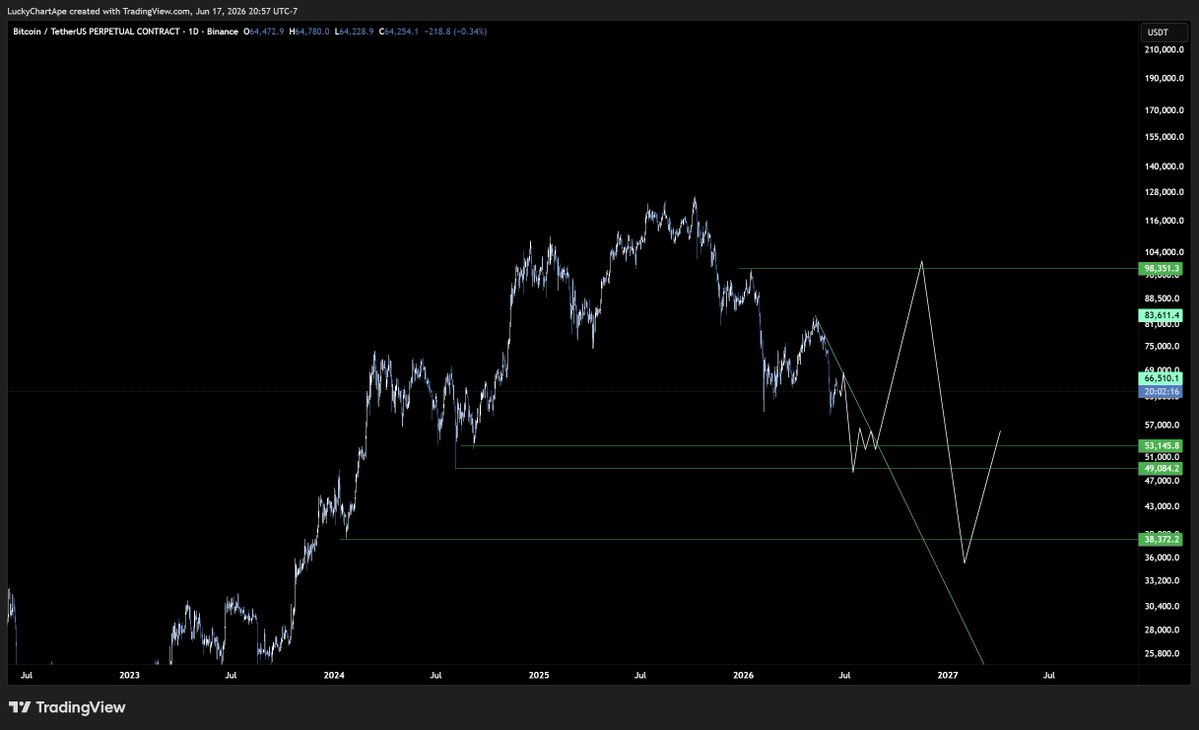Screen dimensions: 1199x730
Task: Click the 2023 label on time axis
Action: [x=130, y=675]
